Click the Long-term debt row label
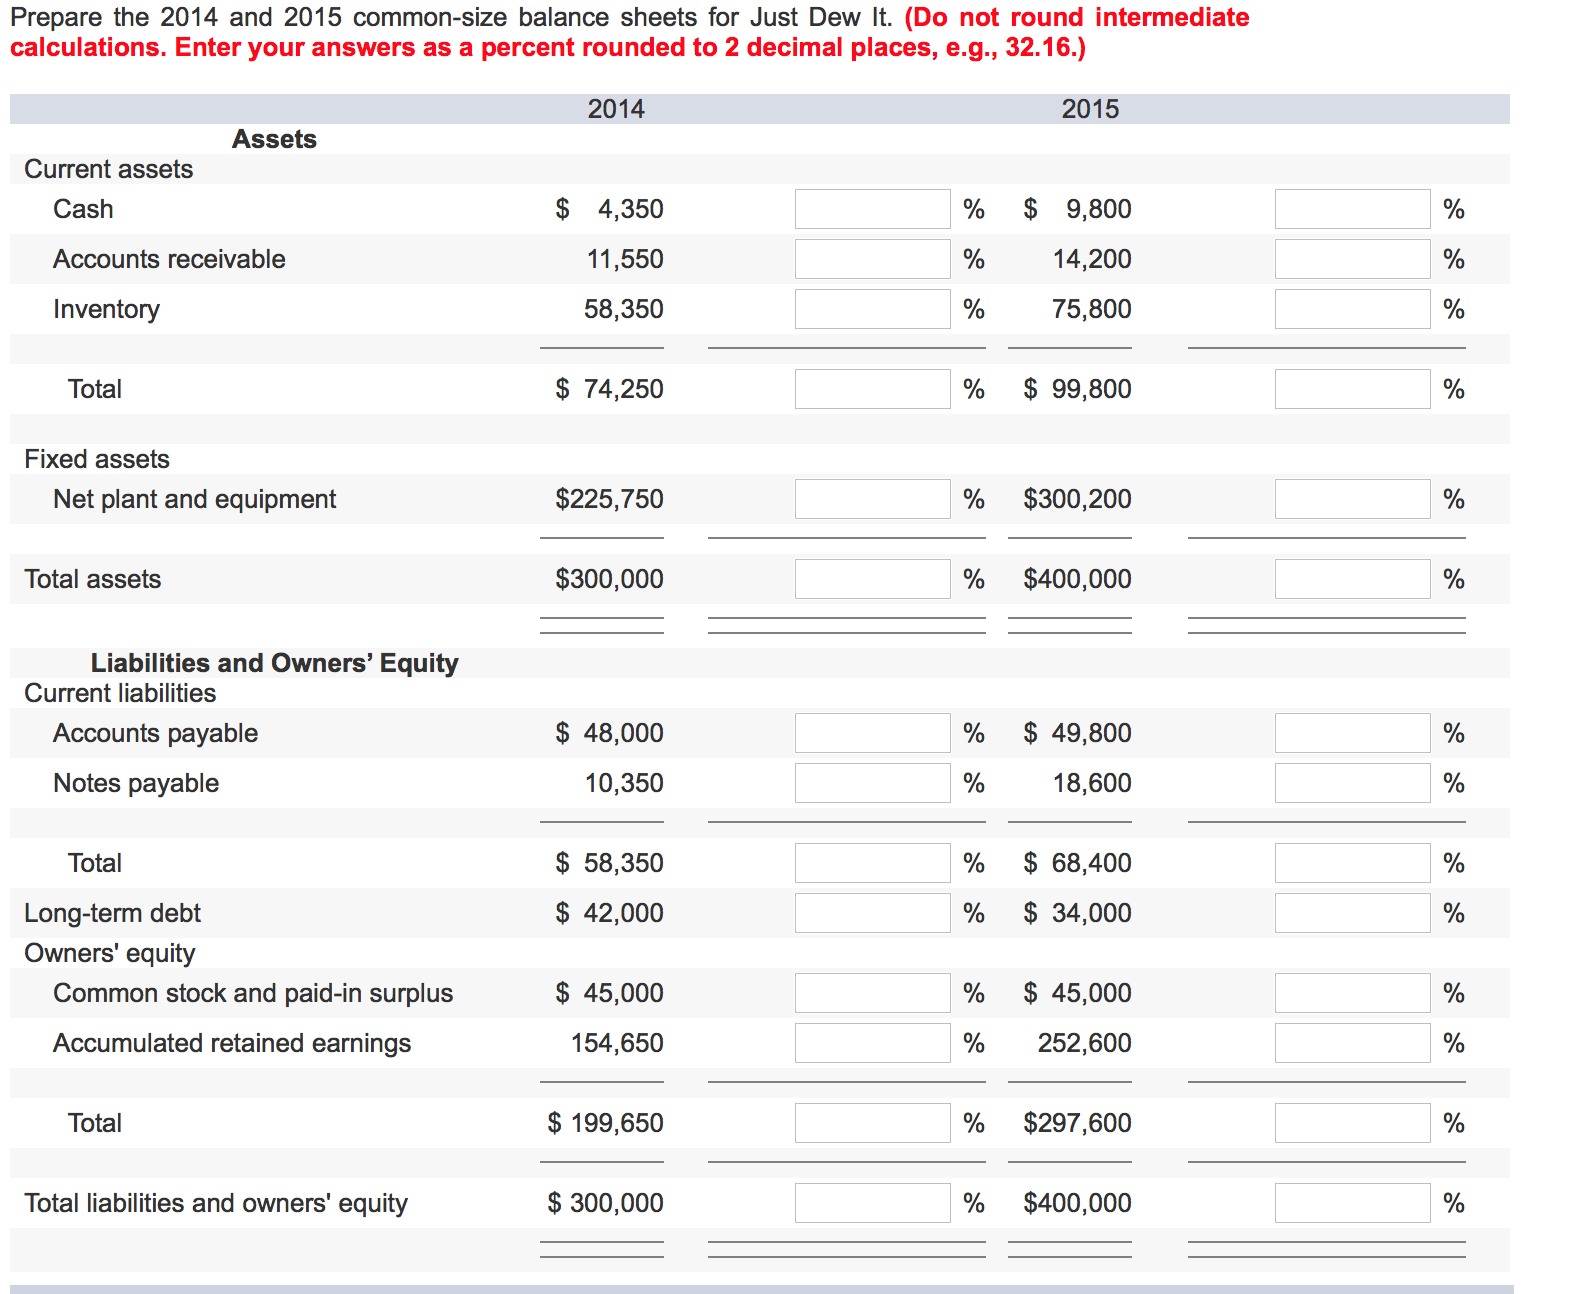Screen dimensions: 1596x1294 (112, 913)
